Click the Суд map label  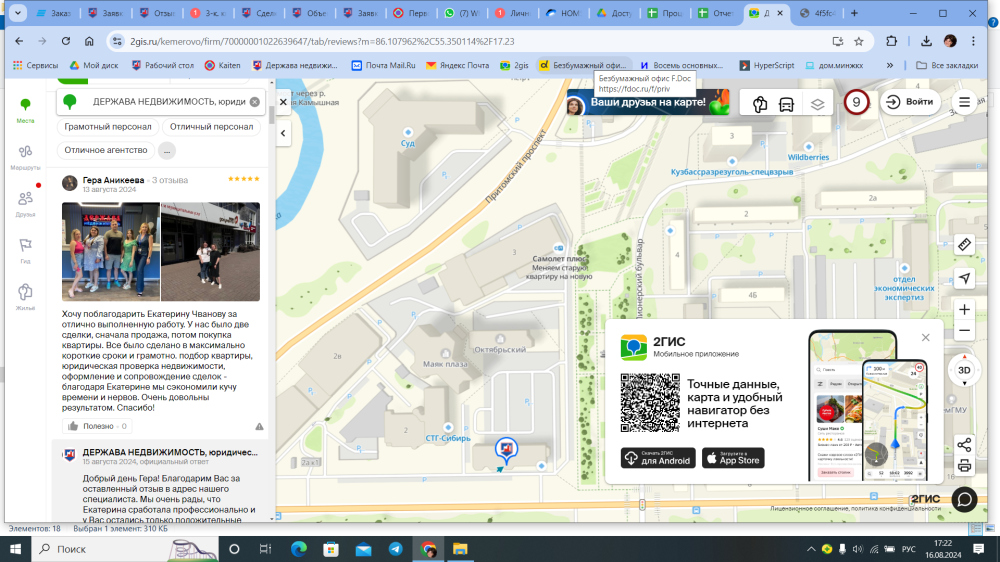[408, 143]
